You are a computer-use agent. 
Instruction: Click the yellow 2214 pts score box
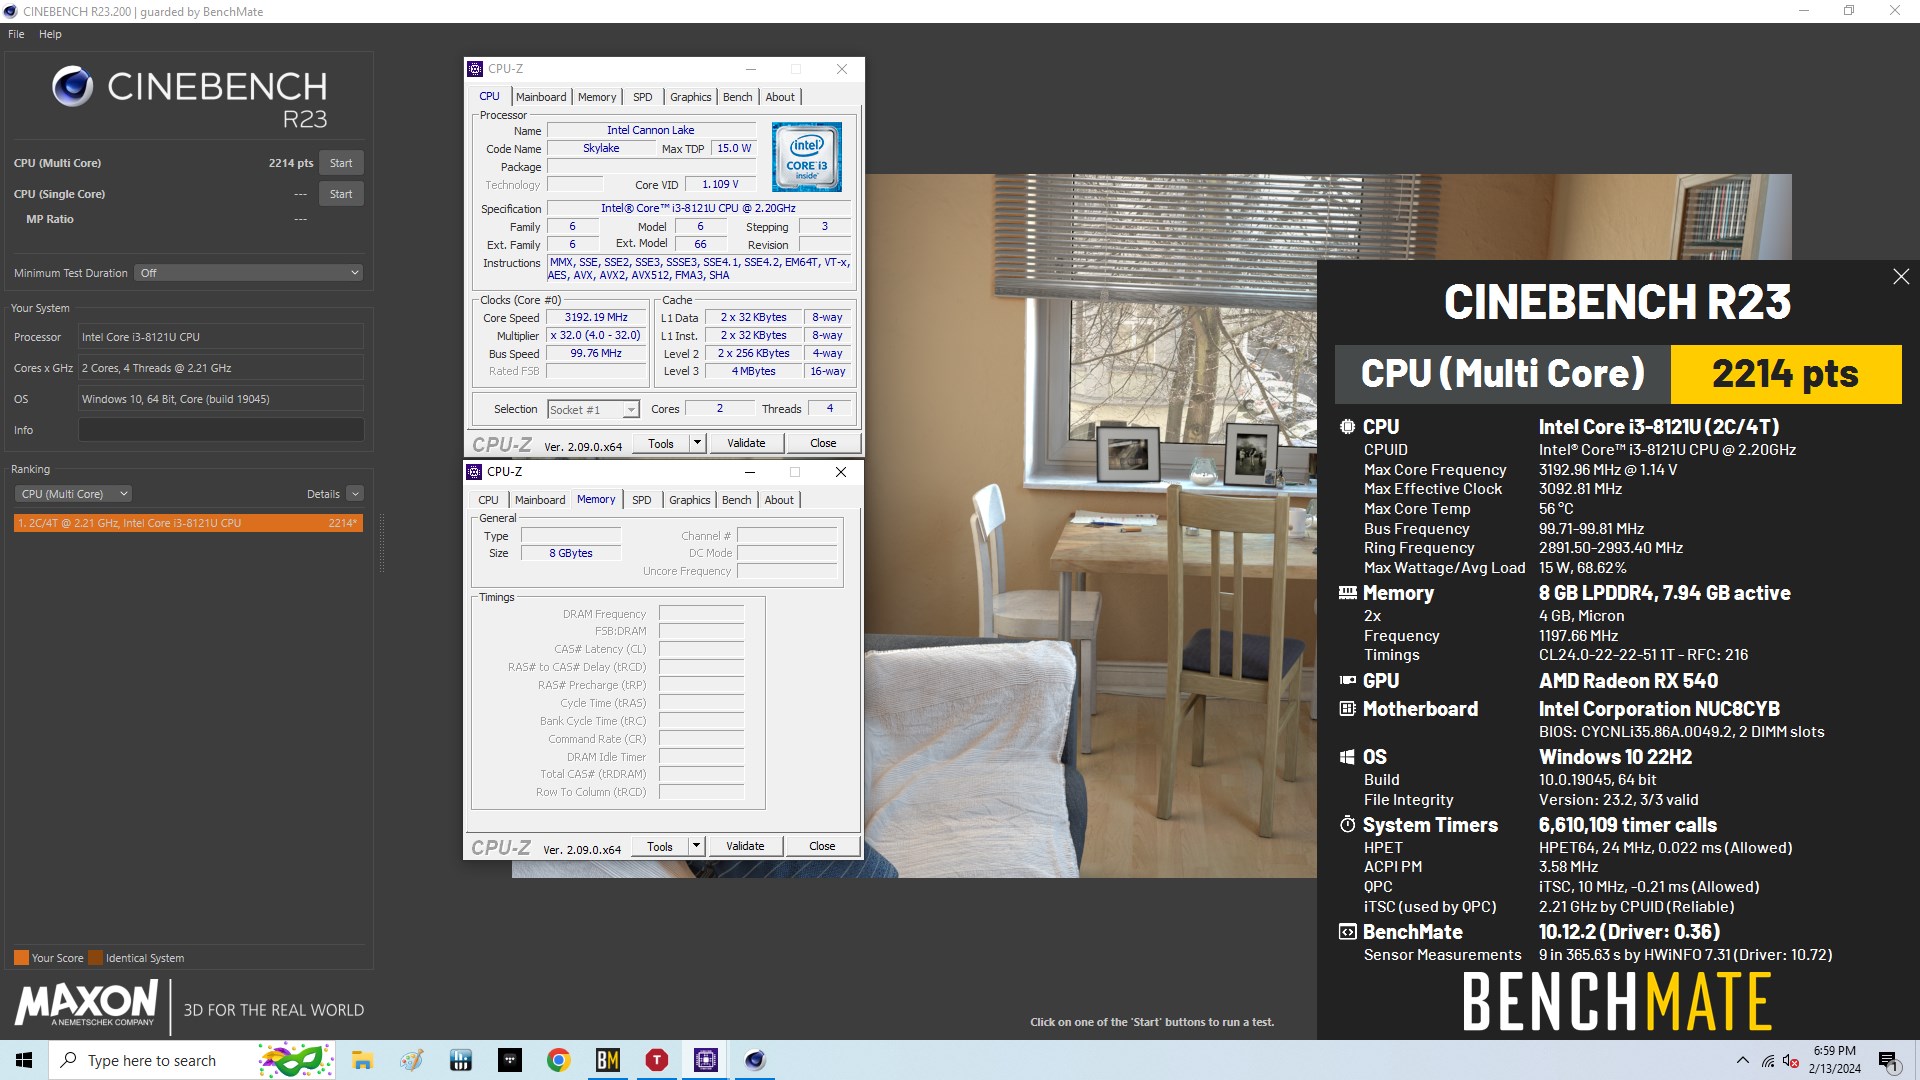(1786, 374)
